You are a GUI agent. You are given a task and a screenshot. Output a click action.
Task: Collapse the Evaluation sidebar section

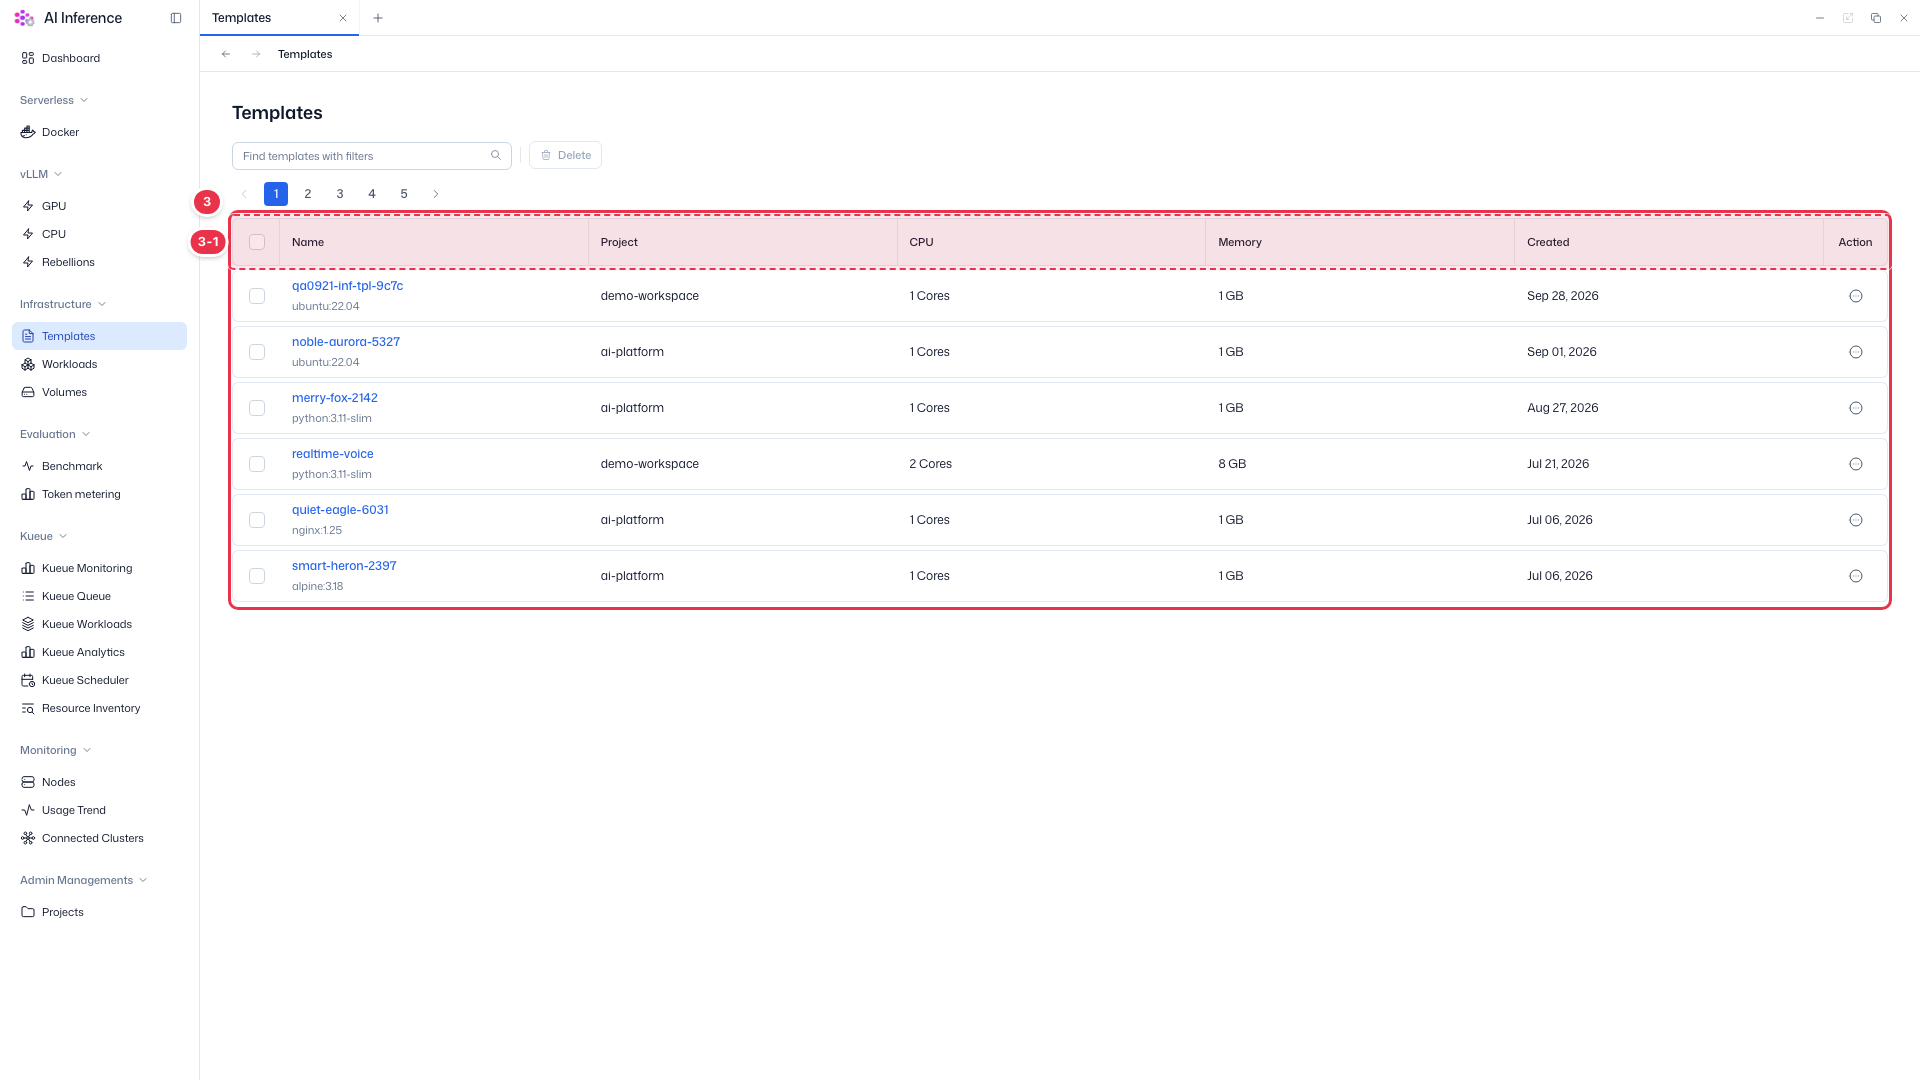pos(55,434)
